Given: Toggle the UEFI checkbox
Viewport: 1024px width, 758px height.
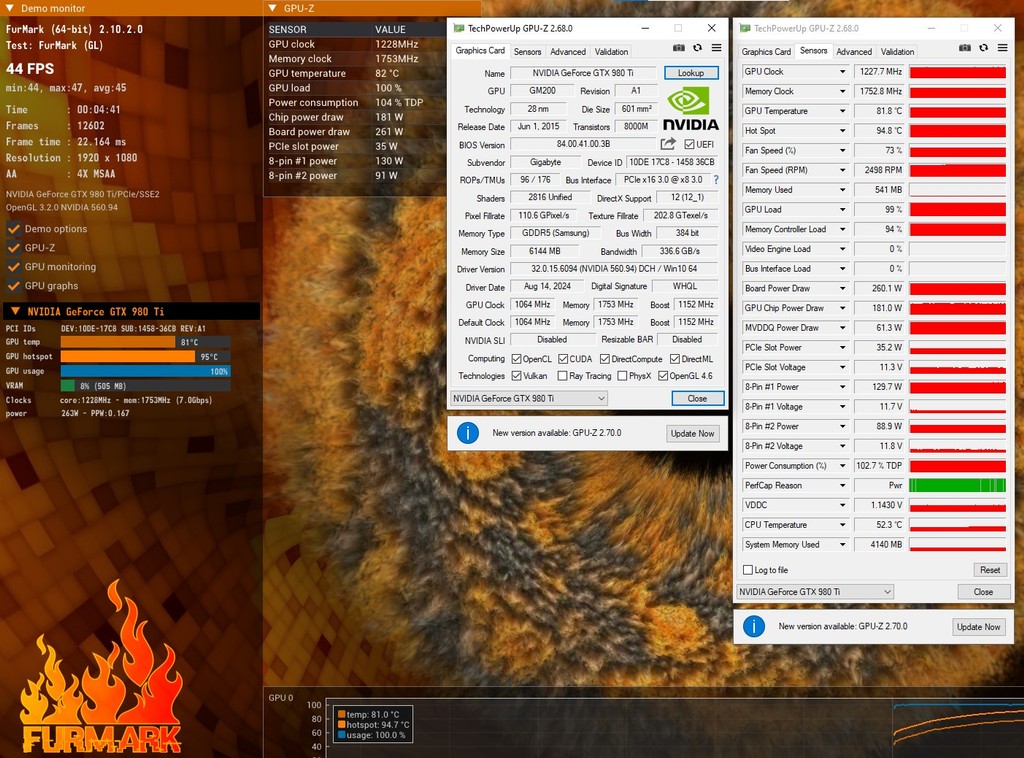Looking at the screenshot, I should tap(689, 144).
